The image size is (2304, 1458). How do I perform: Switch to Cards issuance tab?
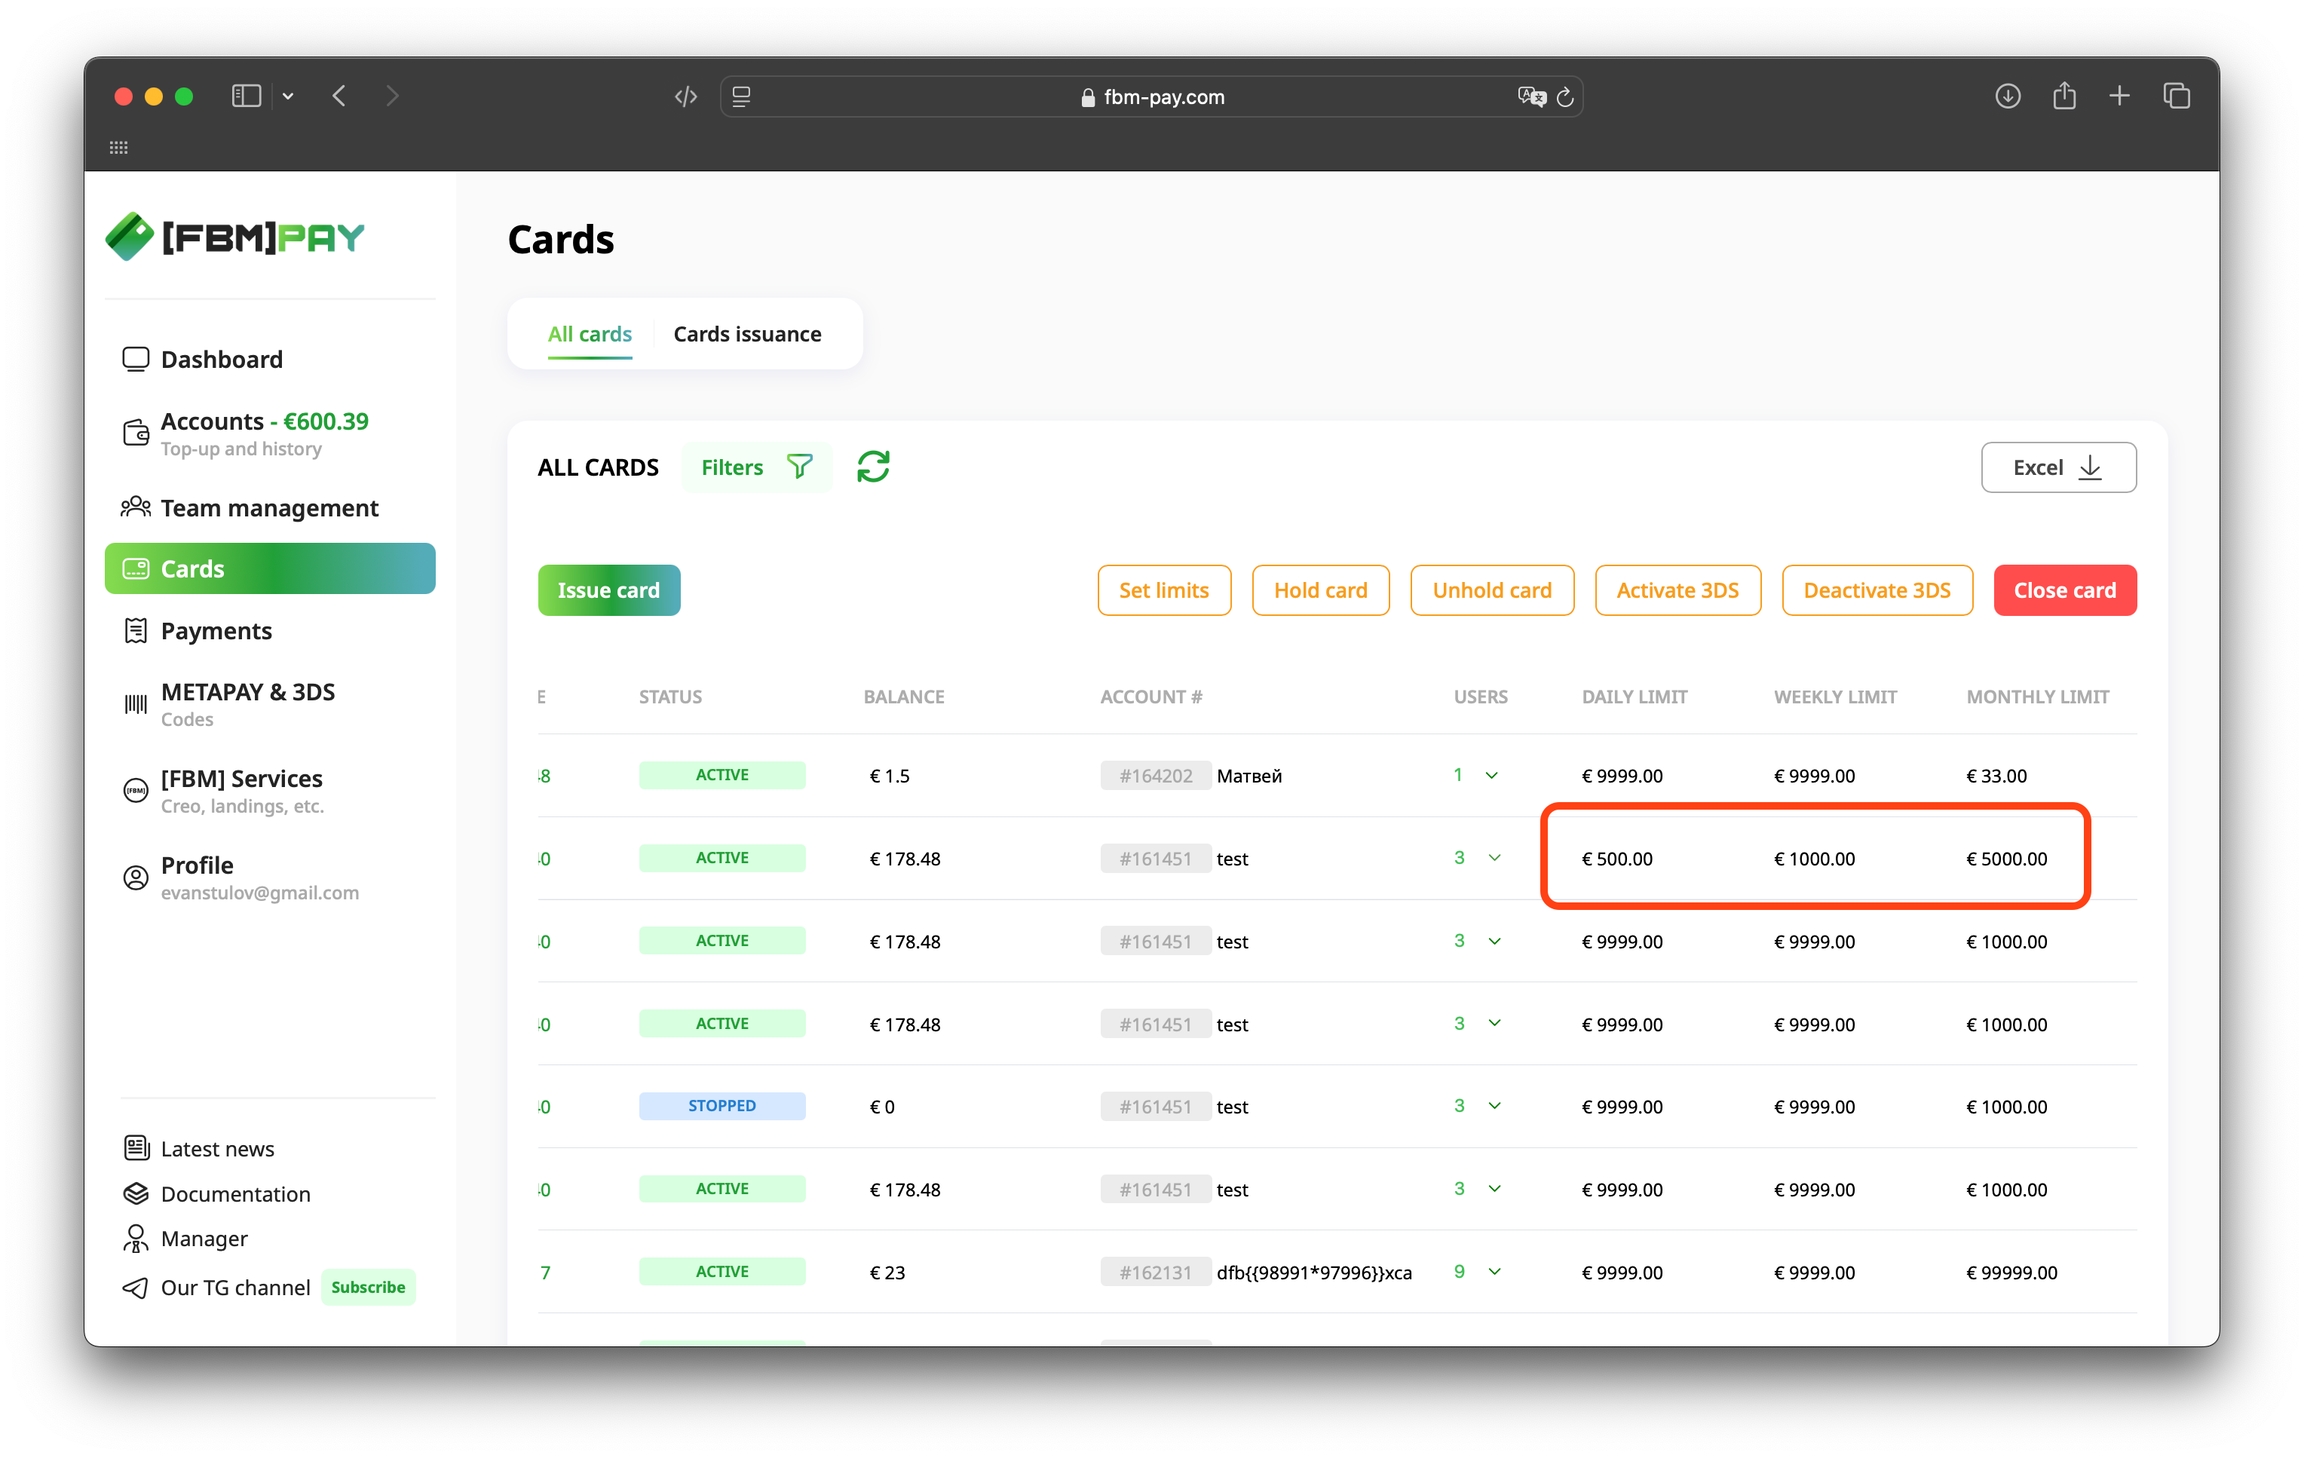(x=747, y=334)
